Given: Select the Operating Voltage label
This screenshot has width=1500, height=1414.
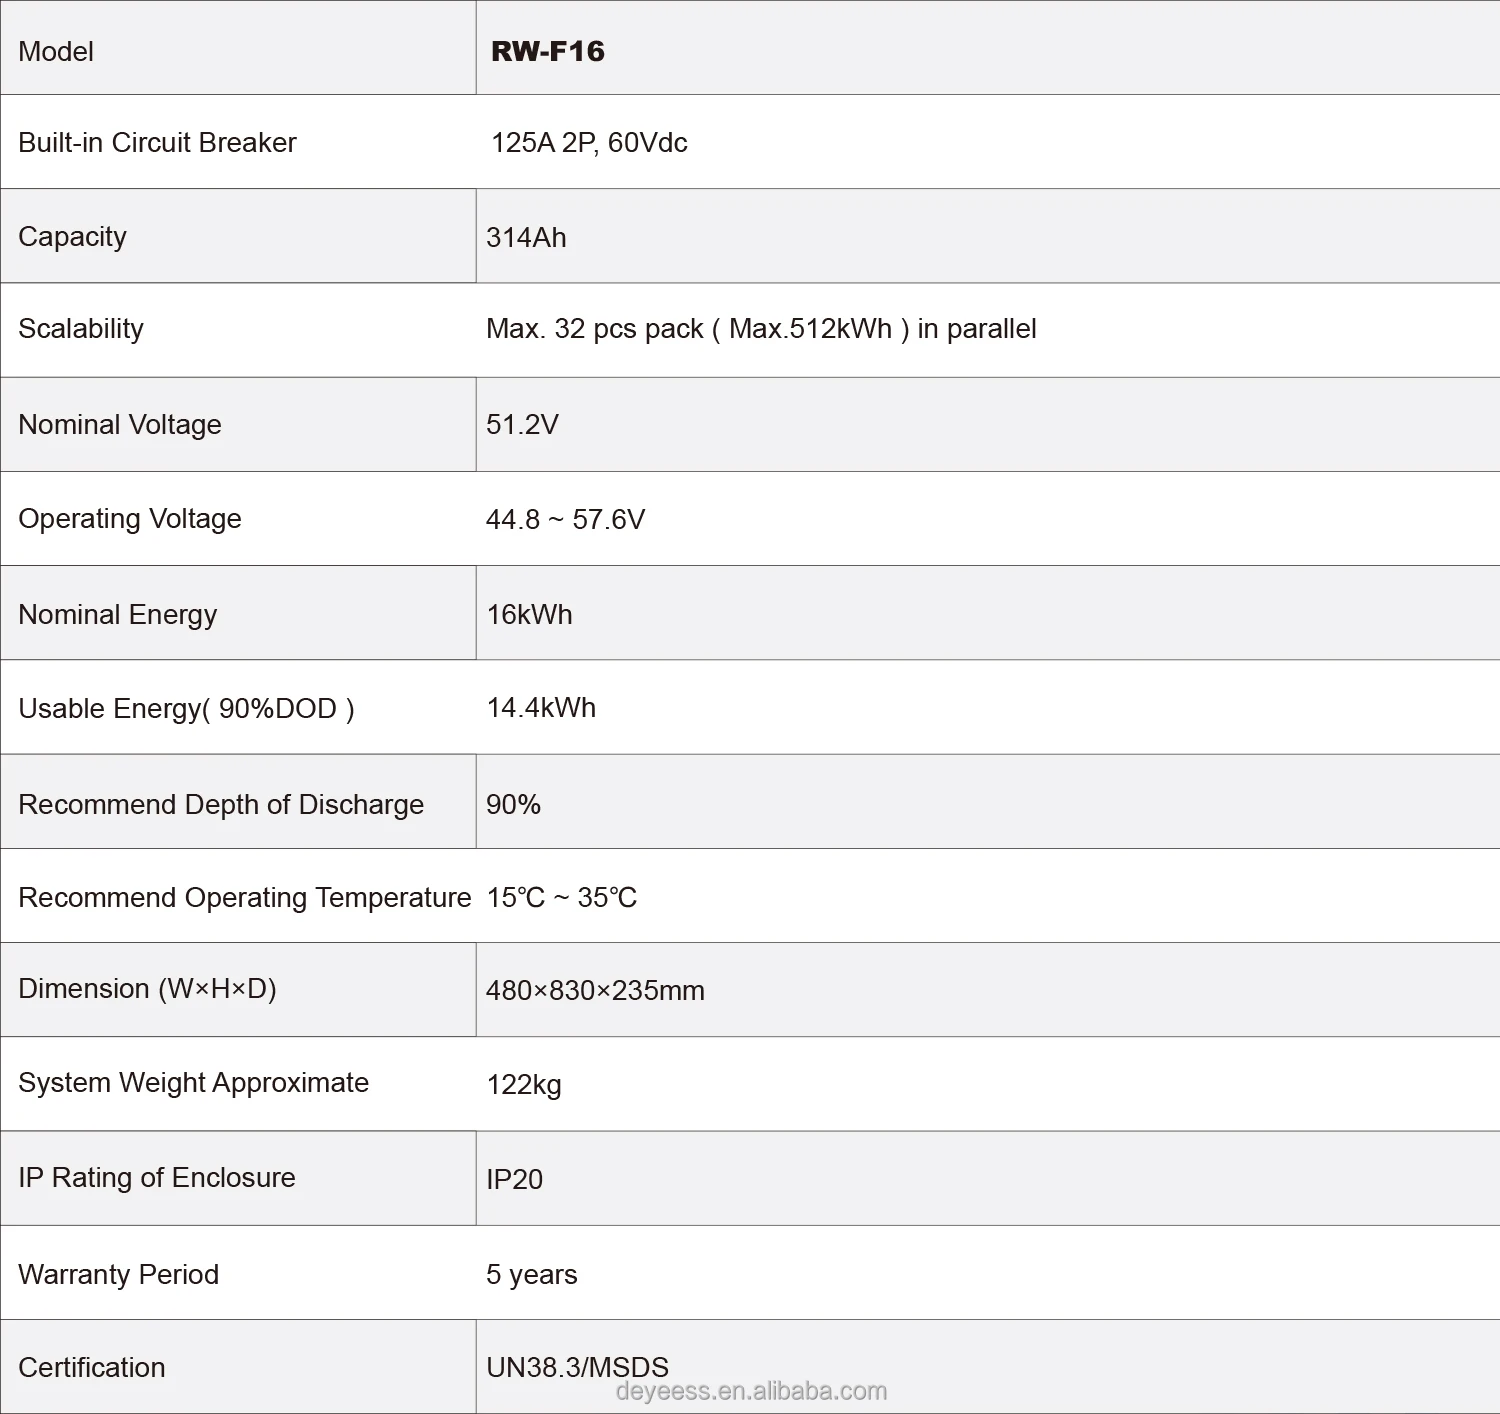Looking at the screenshot, I should (x=130, y=519).
